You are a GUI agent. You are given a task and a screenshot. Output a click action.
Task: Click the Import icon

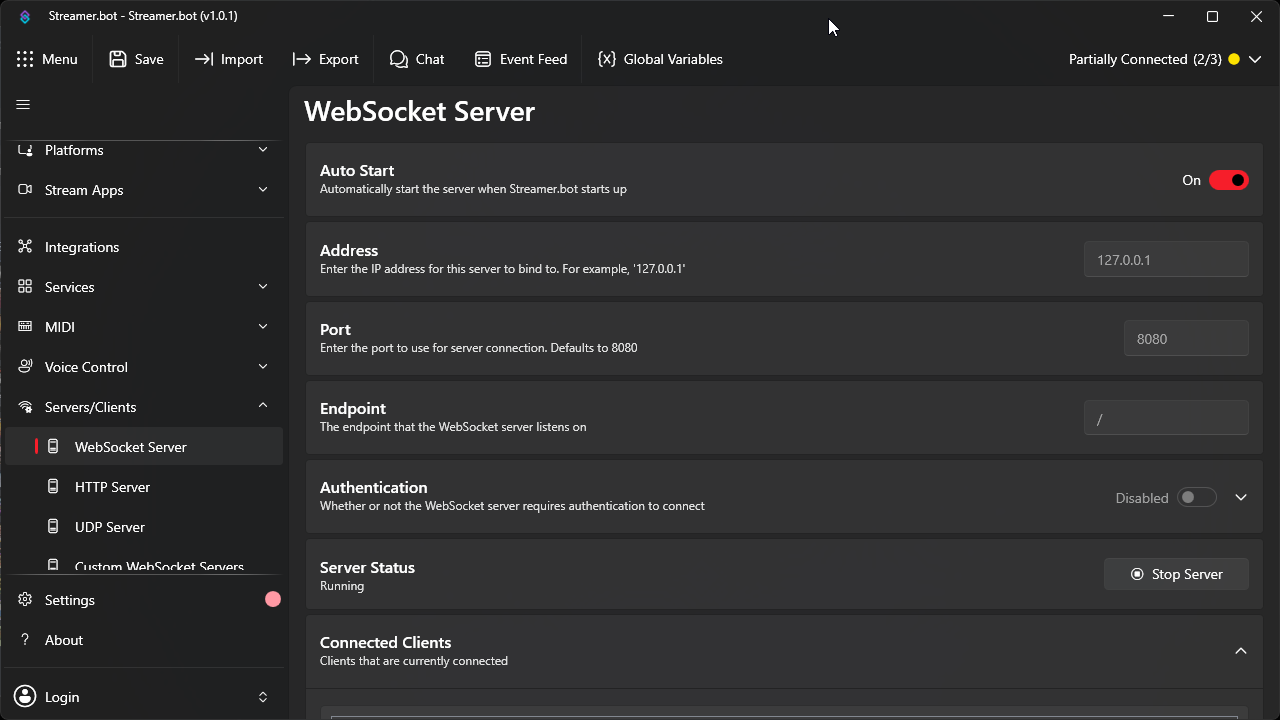(x=204, y=59)
